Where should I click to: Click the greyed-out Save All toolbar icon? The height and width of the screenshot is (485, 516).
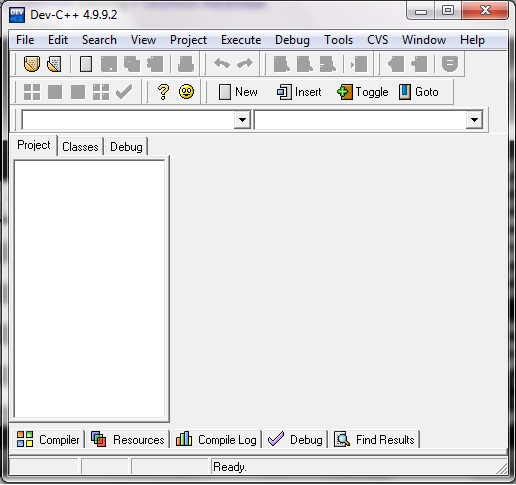point(132,64)
